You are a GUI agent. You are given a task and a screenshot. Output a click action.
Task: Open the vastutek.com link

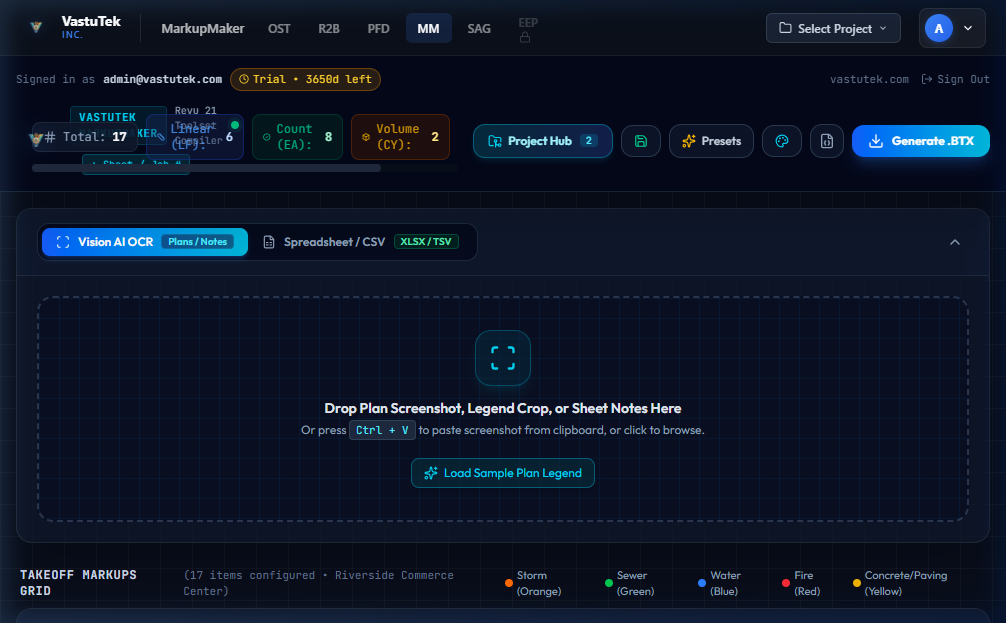pos(869,79)
